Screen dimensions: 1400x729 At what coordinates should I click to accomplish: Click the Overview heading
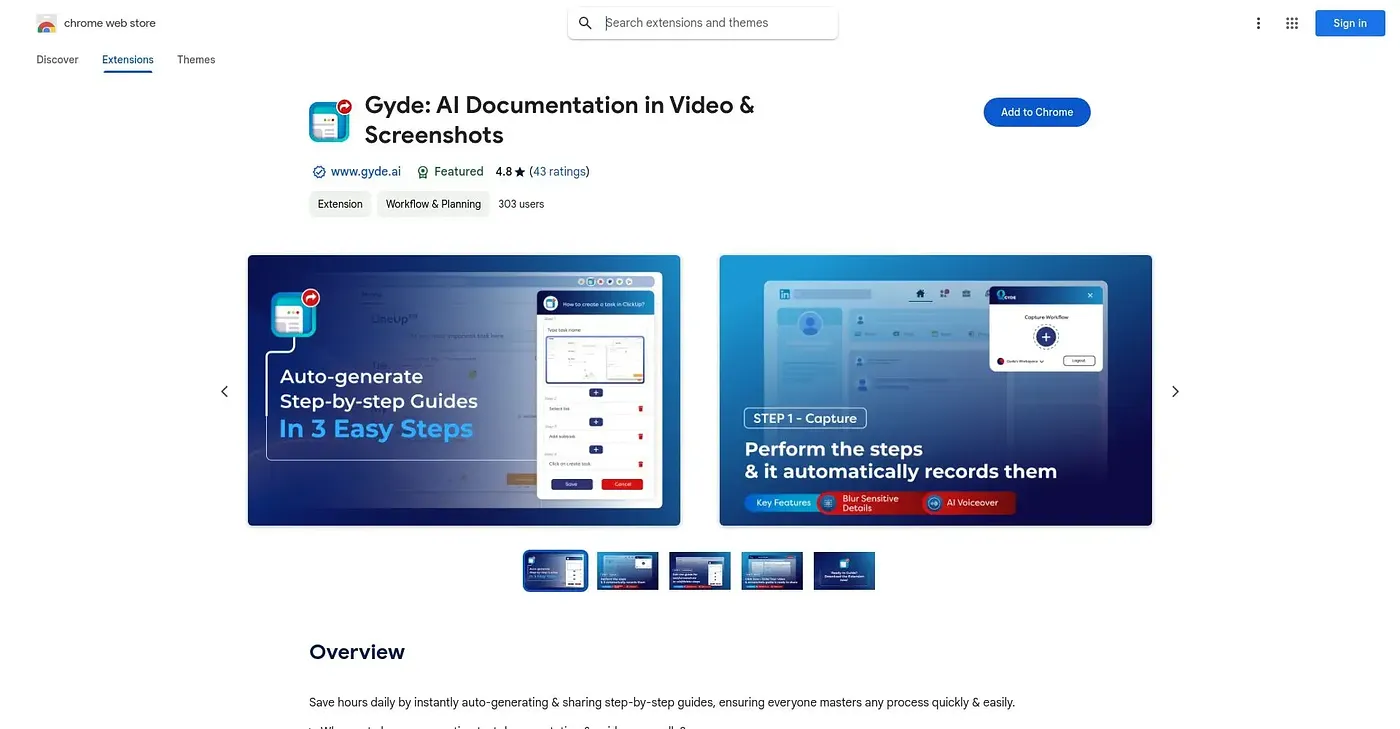[x=357, y=652]
